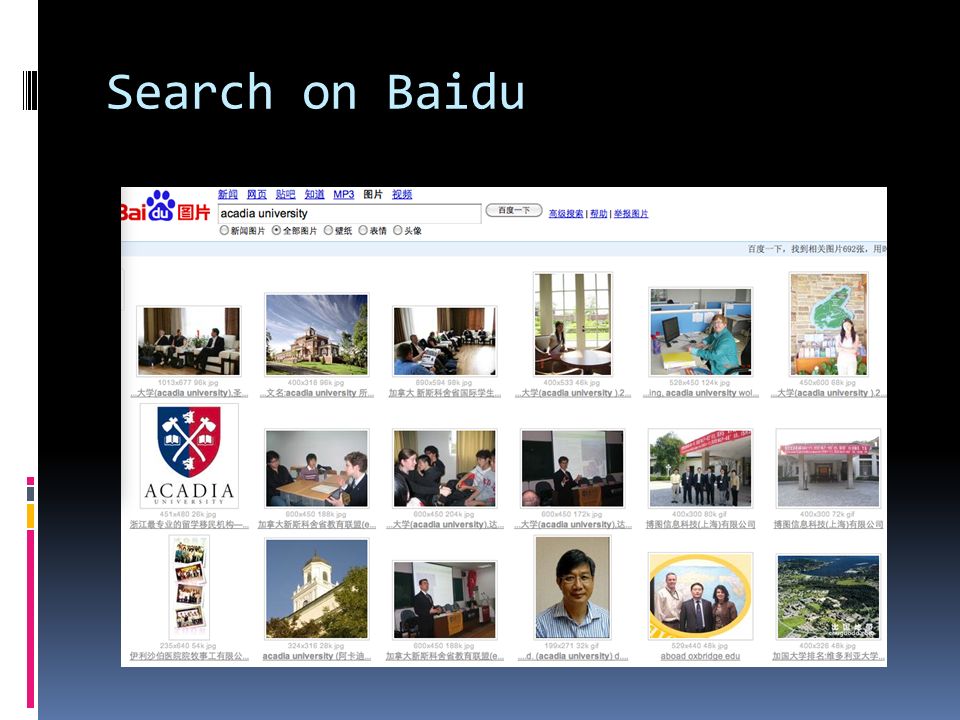The image size is (960, 720).
Task: Open portrait thumbnail of man with glasses
Action: [x=572, y=587]
